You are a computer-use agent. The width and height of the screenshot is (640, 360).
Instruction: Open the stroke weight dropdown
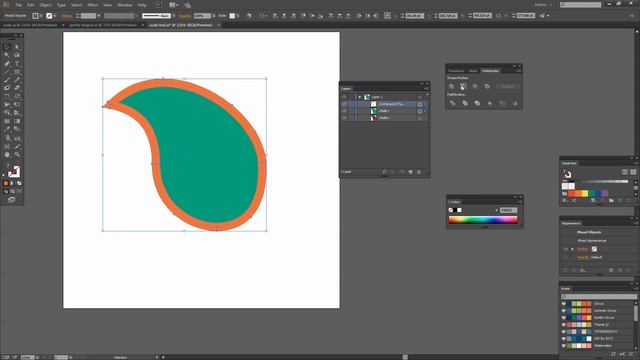pos(98,16)
